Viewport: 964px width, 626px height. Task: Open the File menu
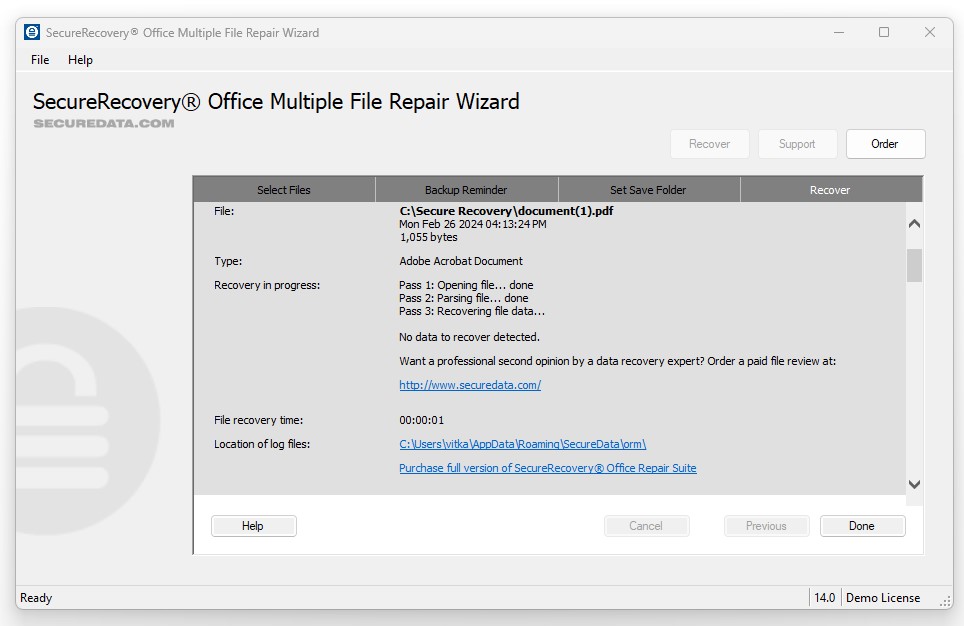coord(40,60)
